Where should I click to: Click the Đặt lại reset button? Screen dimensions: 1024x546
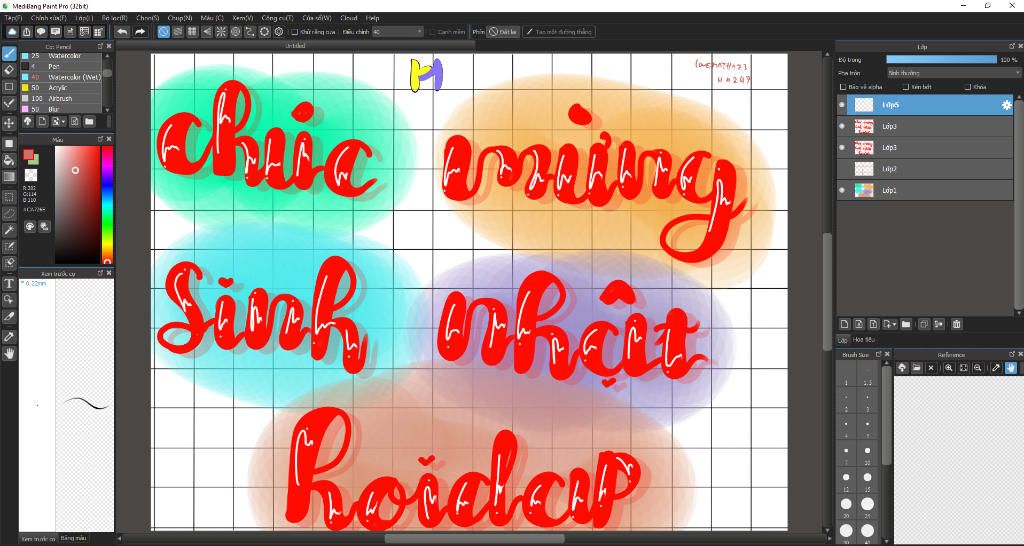(503, 31)
